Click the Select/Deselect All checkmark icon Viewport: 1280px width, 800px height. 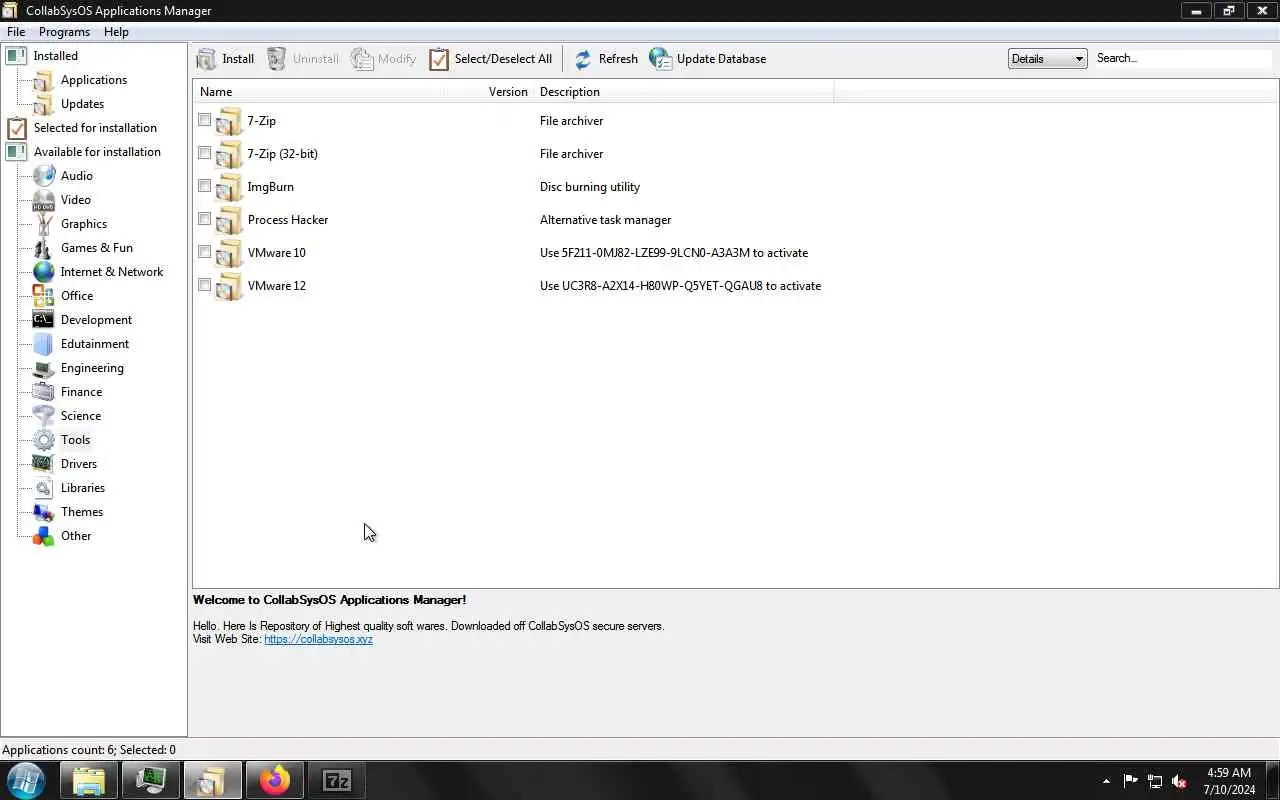[439, 59]
